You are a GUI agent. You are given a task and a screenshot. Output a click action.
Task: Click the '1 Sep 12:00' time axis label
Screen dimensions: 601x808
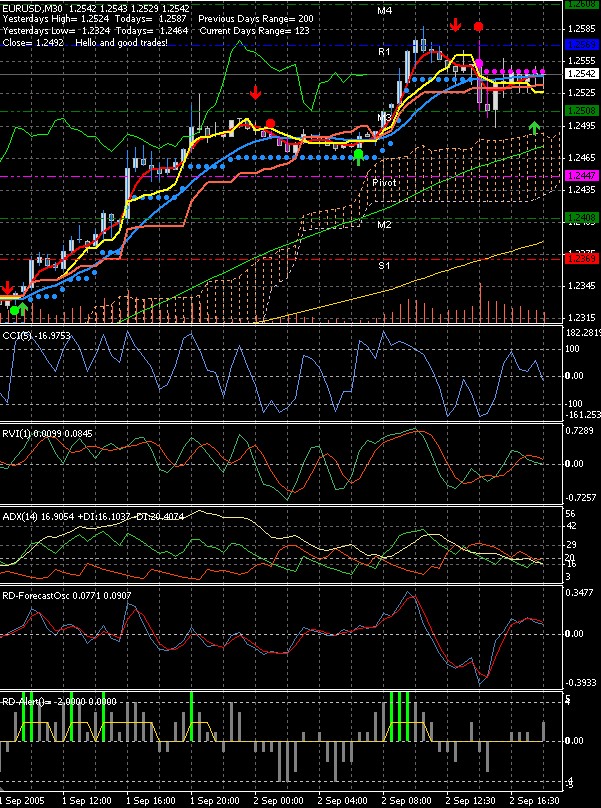tap(88, 801)
